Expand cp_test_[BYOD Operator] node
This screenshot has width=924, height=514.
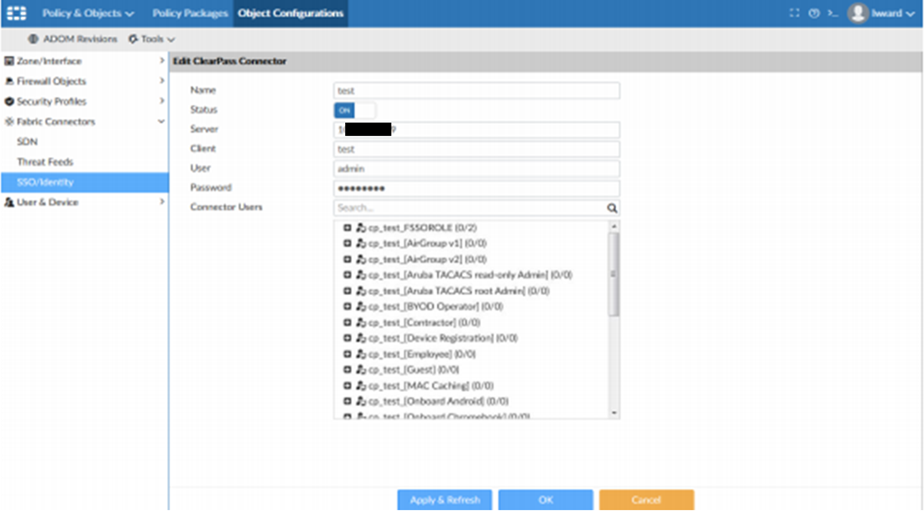[347, 307]
